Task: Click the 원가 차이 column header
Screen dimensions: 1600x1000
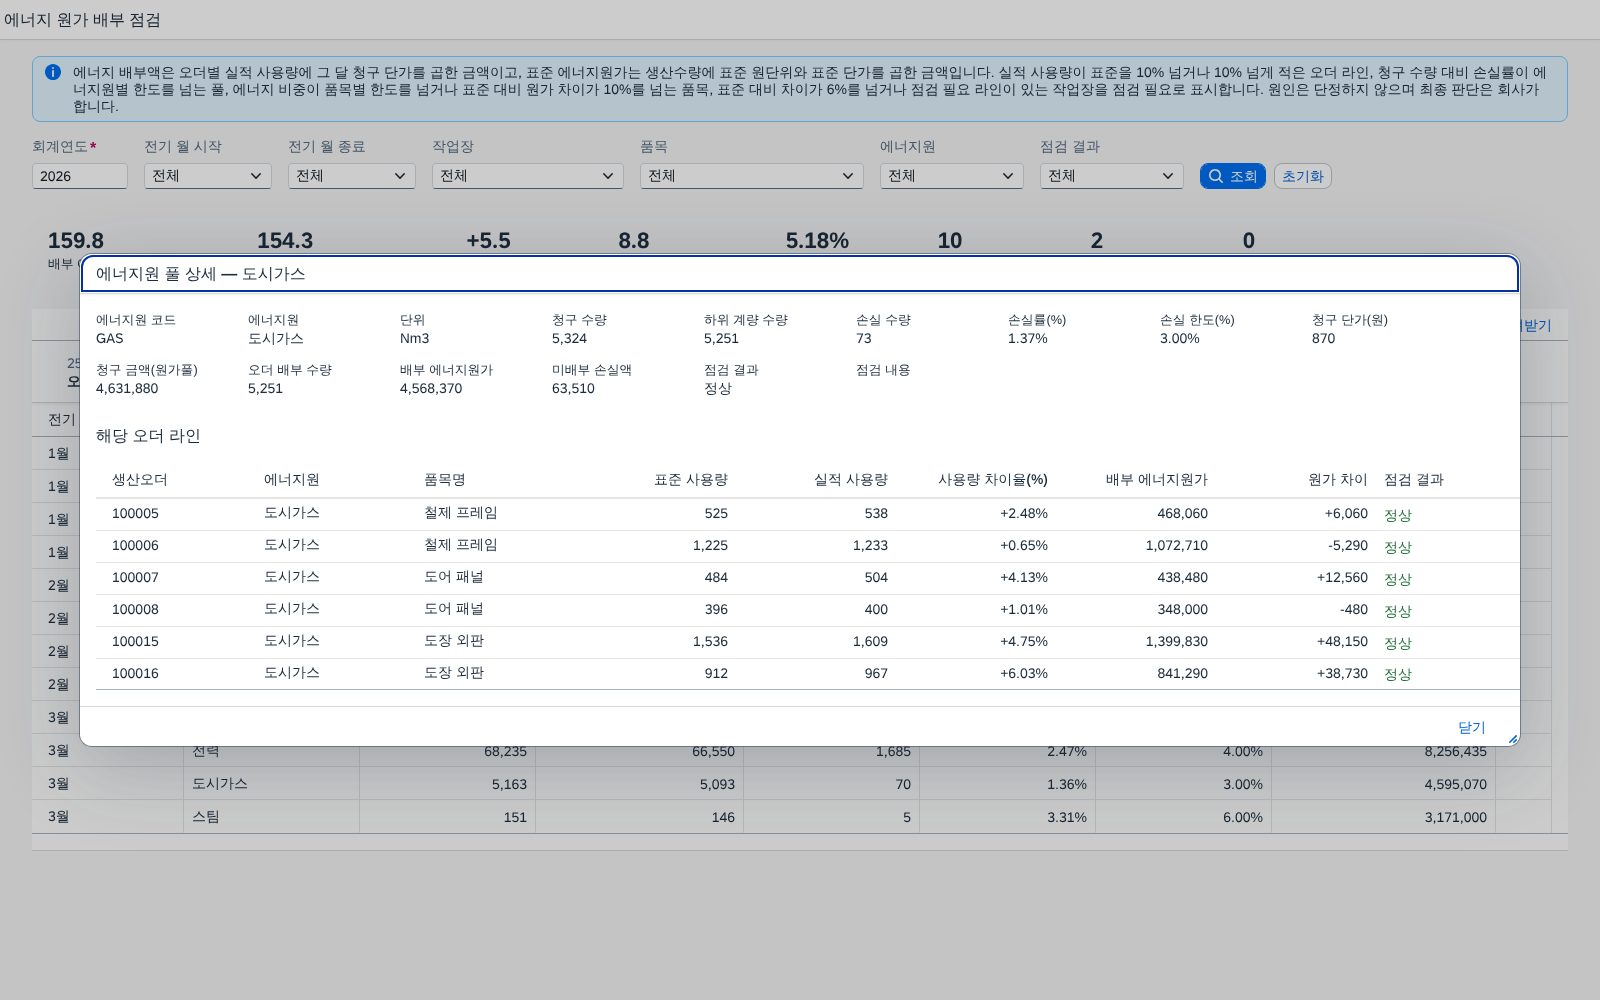Action: pyautogui.click(x=1338, y=480)
